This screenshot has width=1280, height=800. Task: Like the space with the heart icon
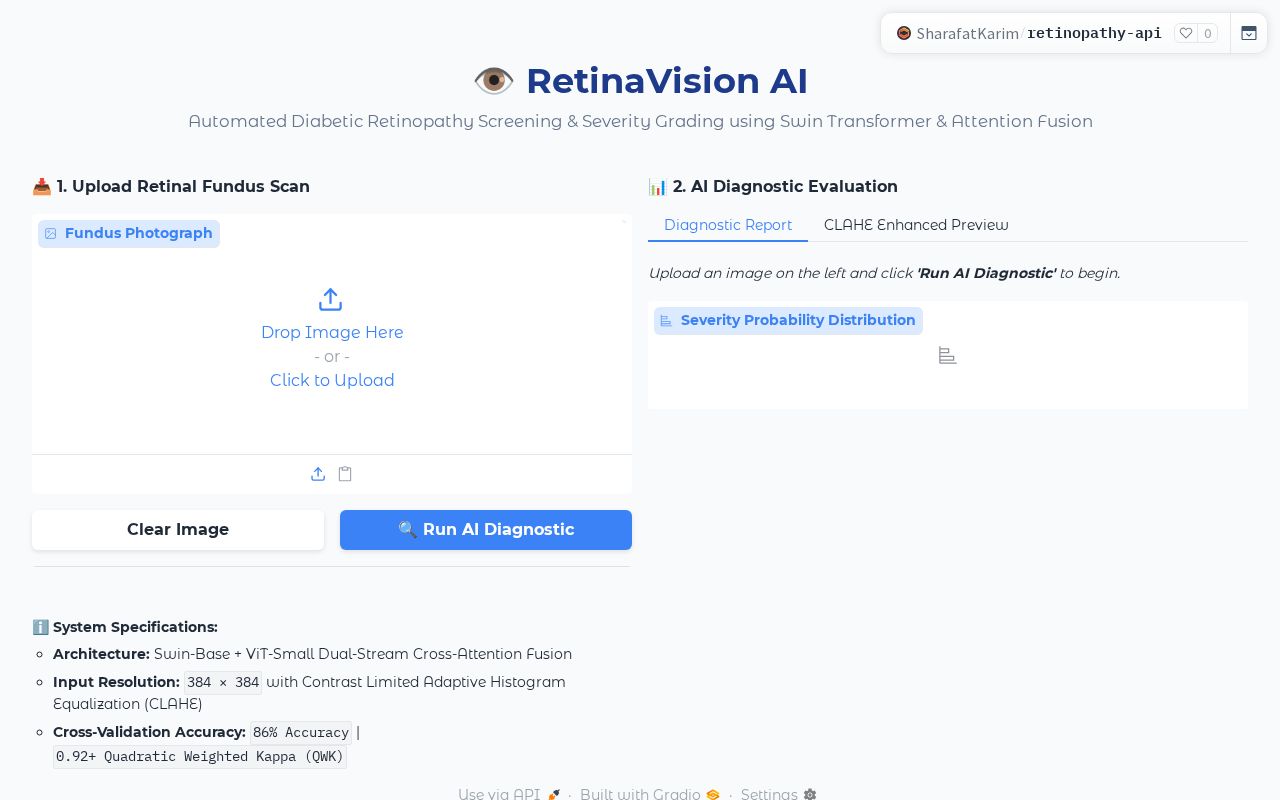pos(1186,33)
